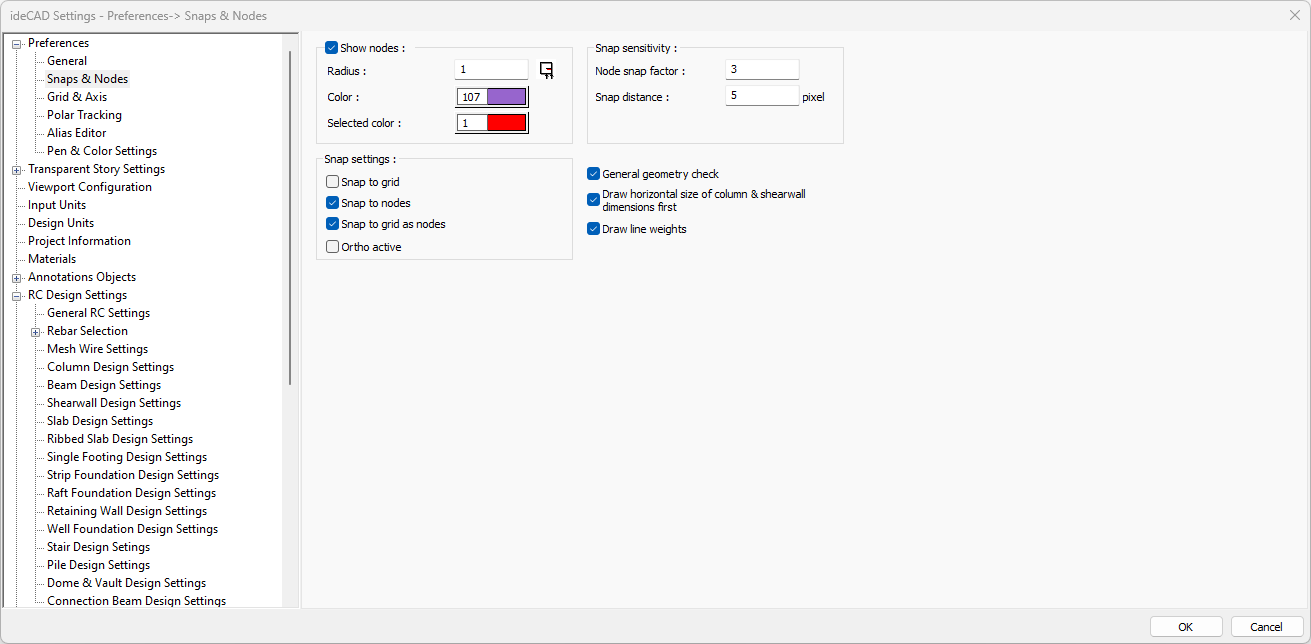Toggle Draw horizontal size of column first
Viewport: 1311px width, 644px height.
click(594, 200)
